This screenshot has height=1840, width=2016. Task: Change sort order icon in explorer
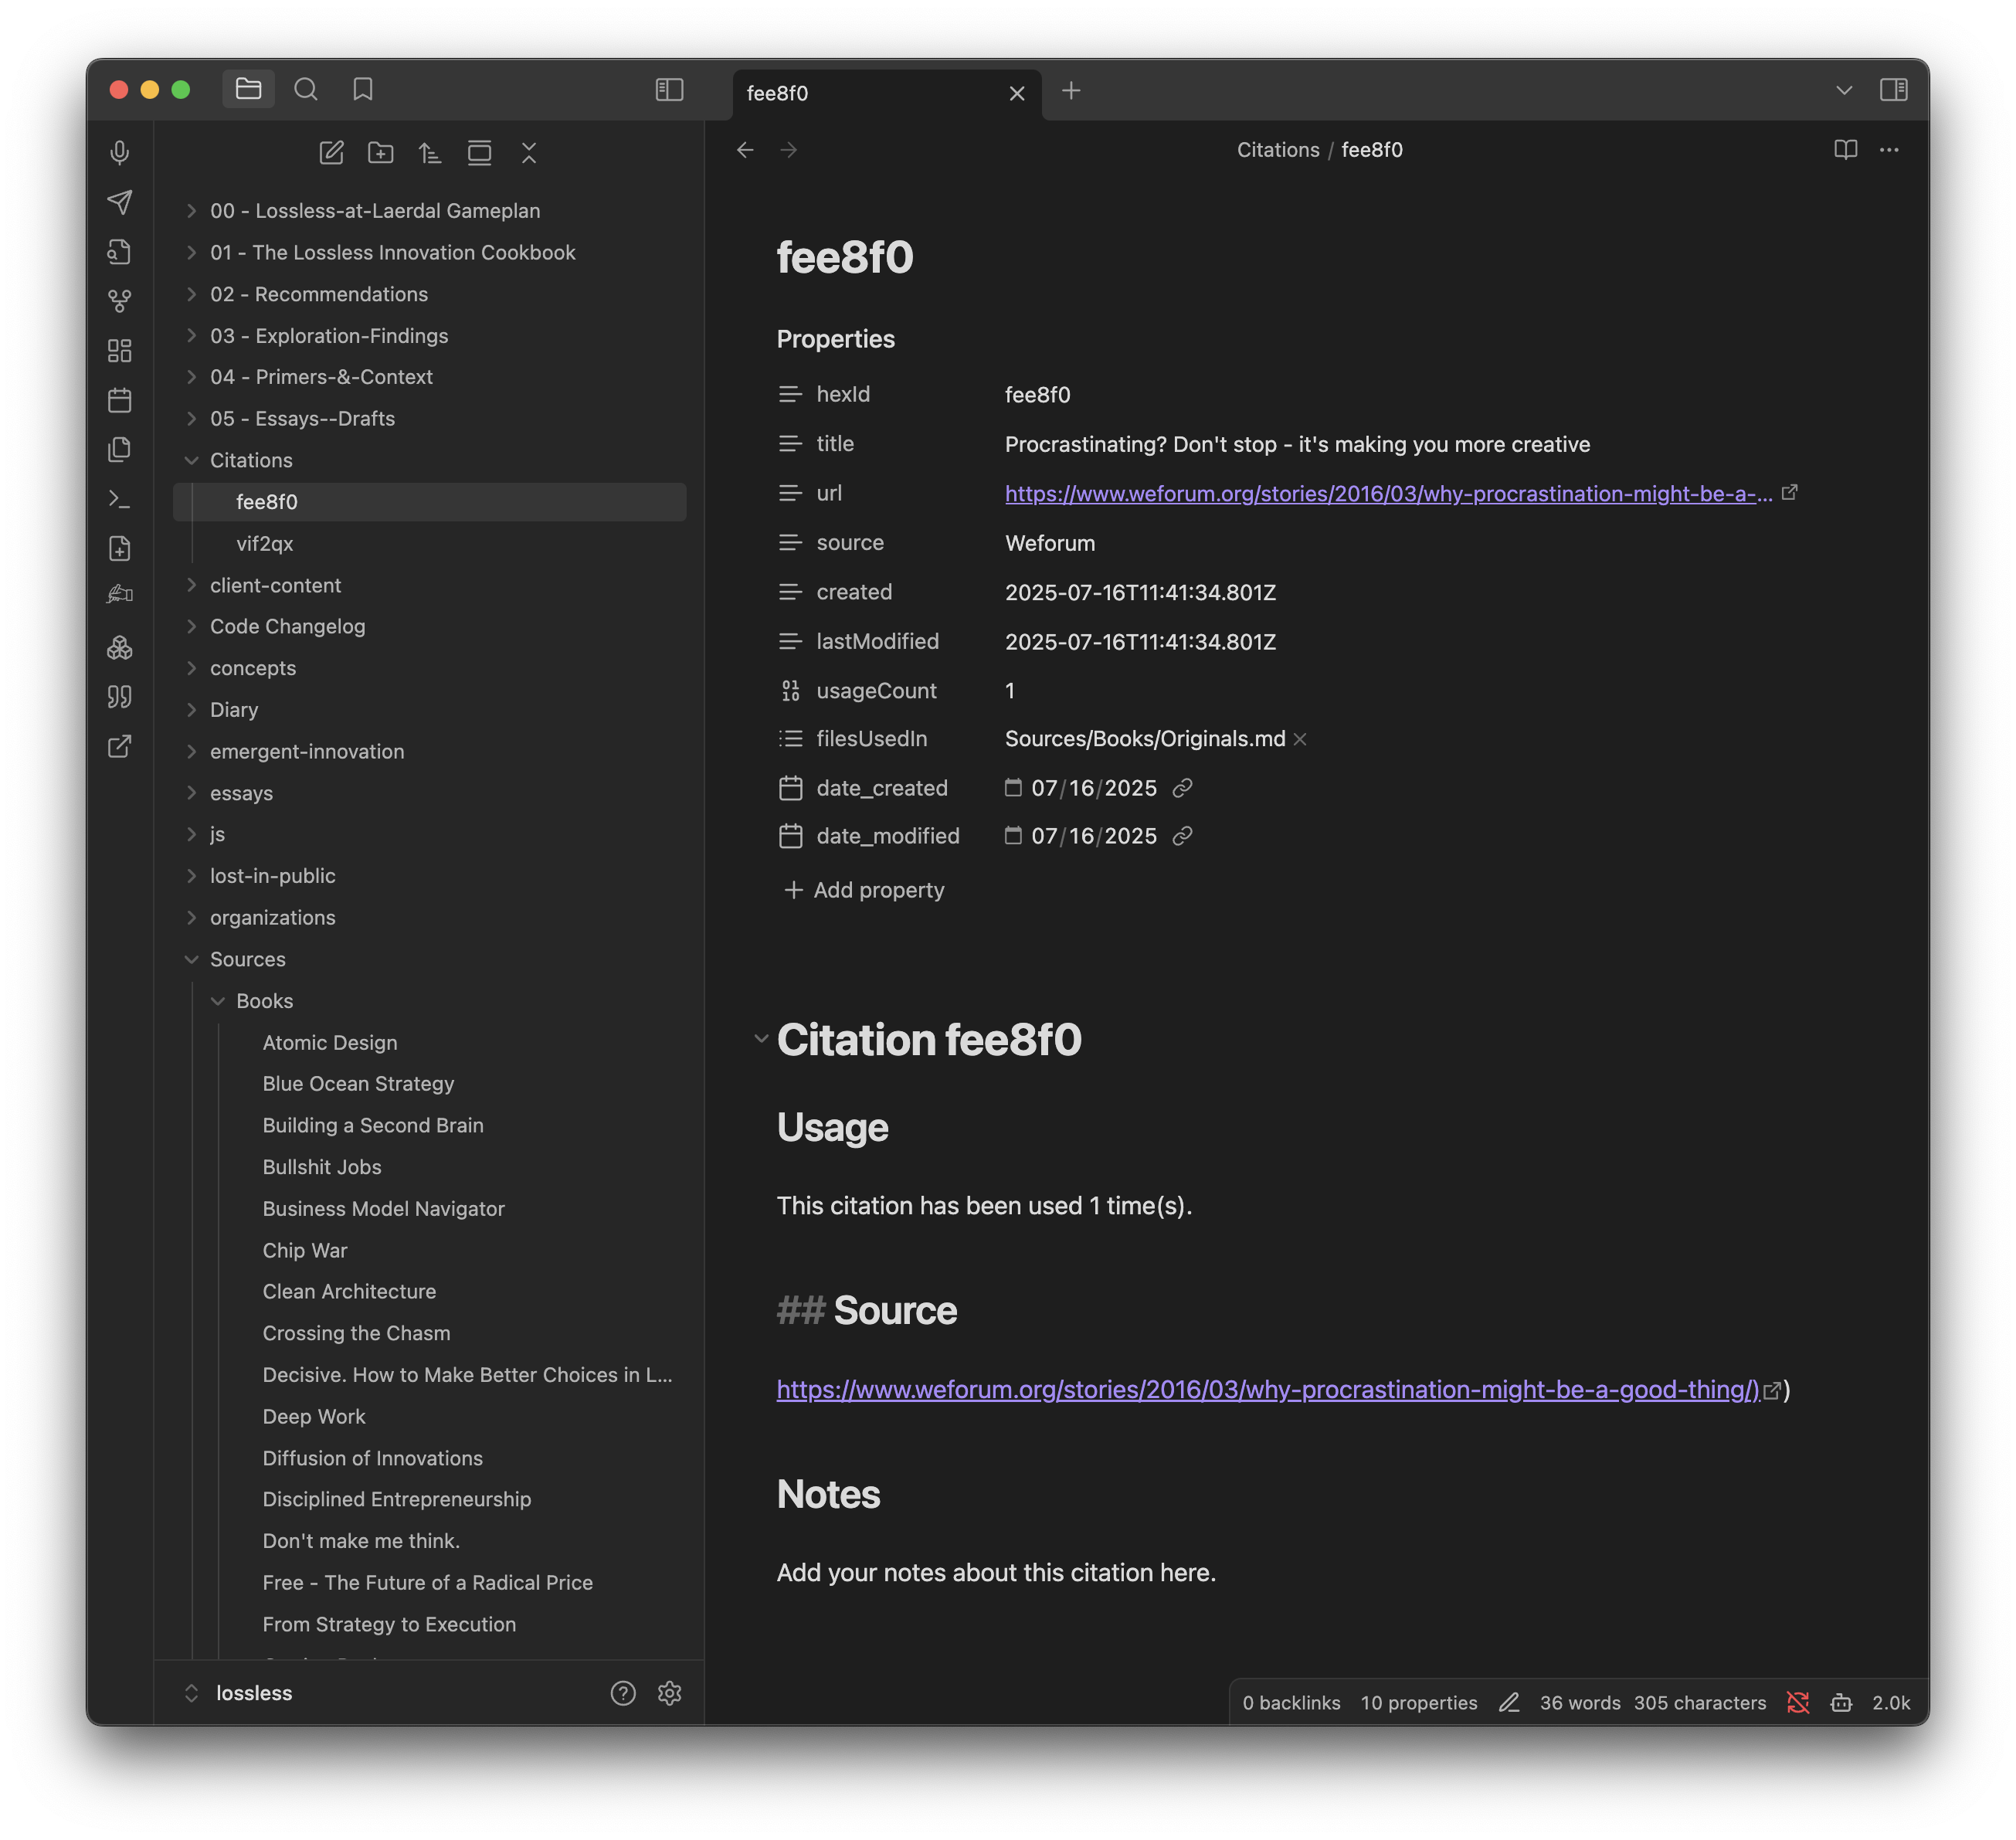pyautogui.click(x=430, y=153)
